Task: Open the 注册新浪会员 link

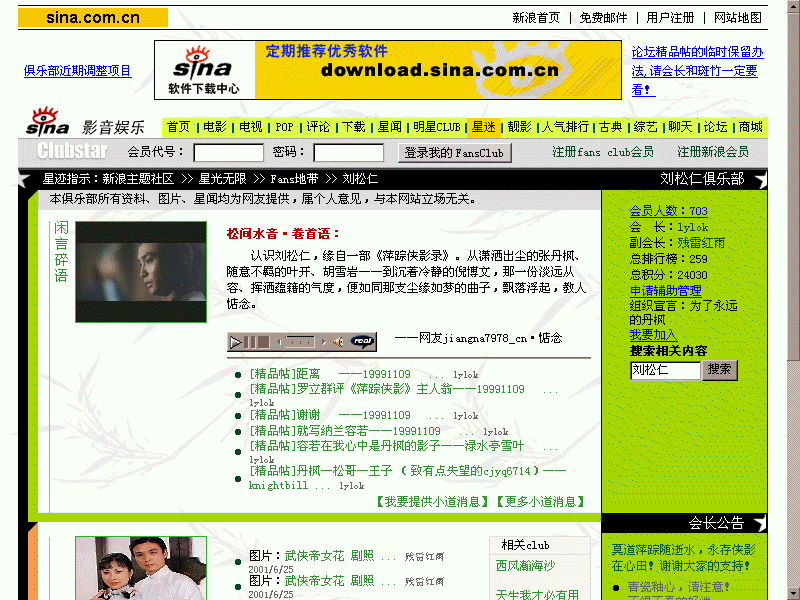Action: [712, 152]
